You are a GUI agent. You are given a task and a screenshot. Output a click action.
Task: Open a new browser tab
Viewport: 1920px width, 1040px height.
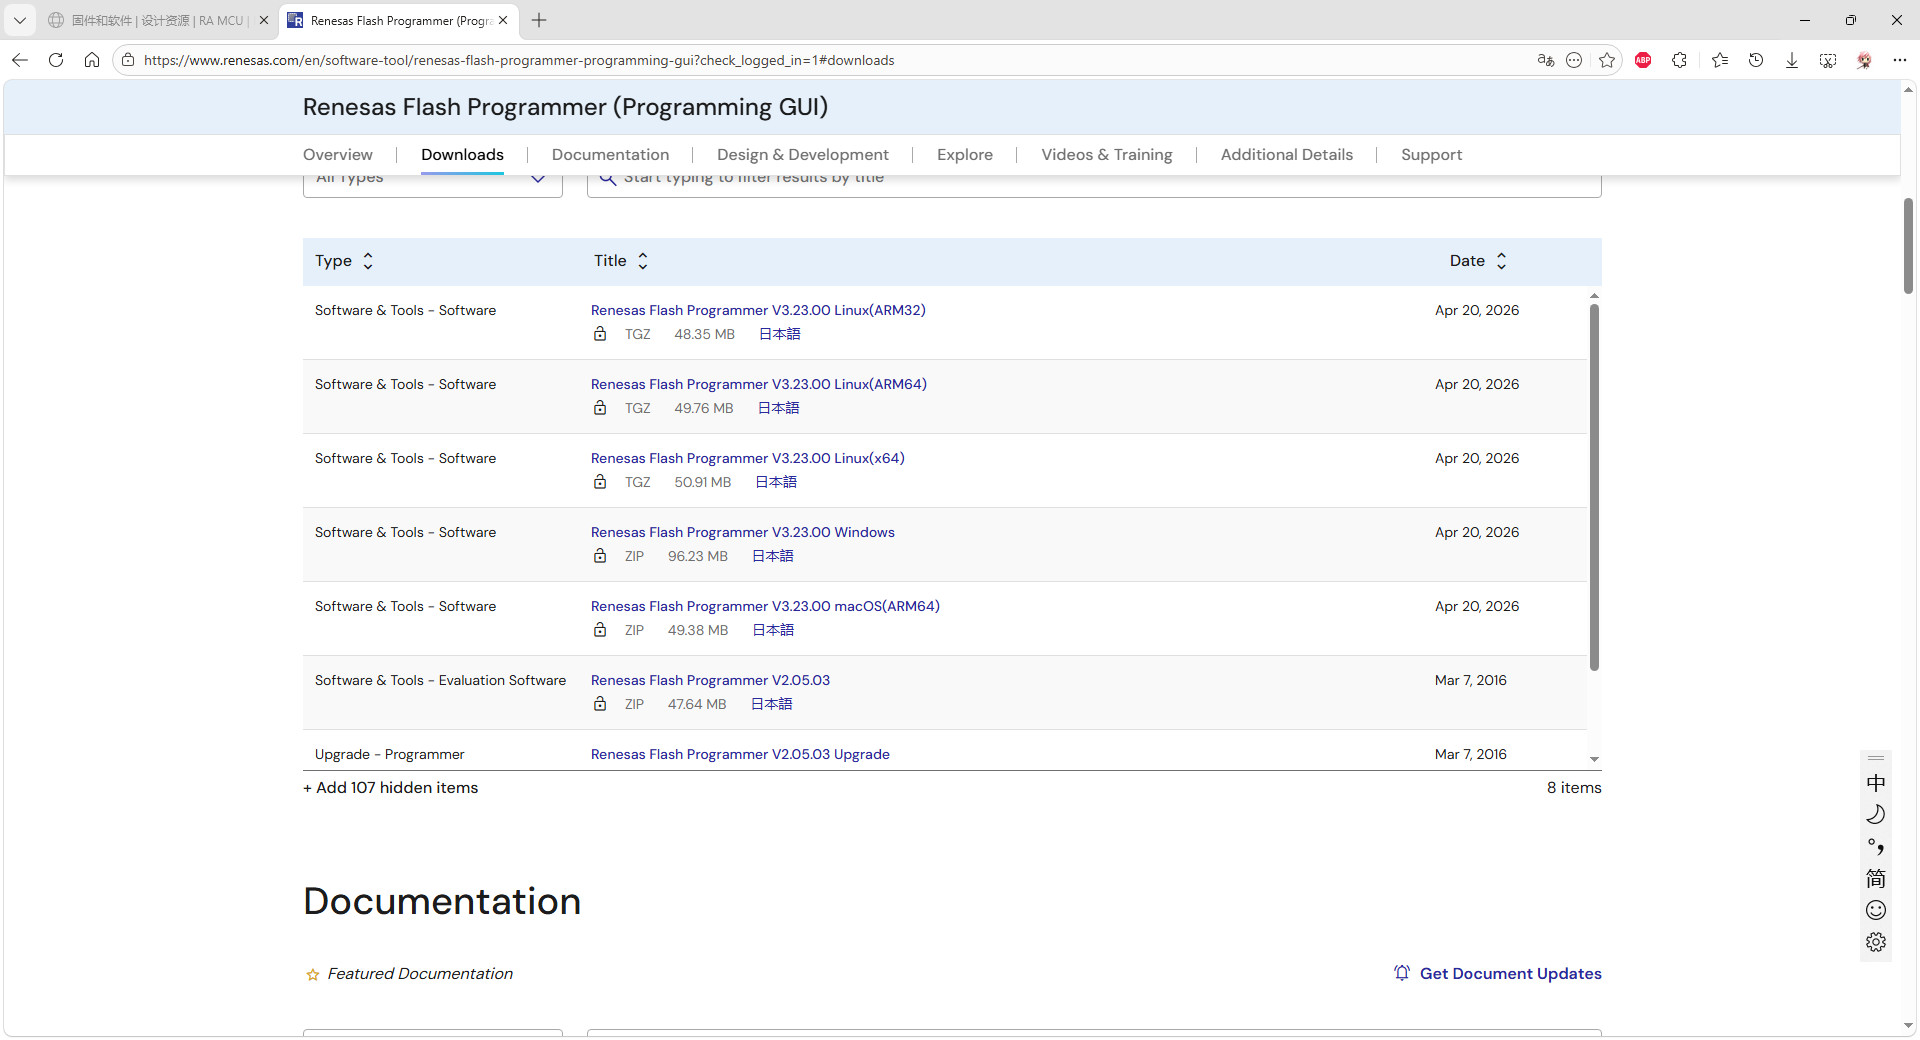pyautogui.click(x=539, y=20)
